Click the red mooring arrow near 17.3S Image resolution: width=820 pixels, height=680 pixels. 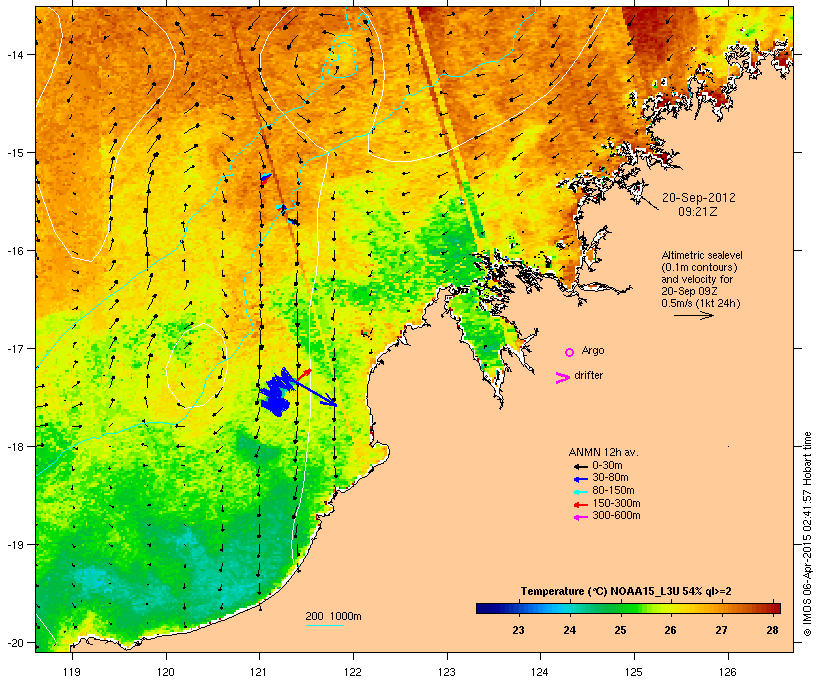click(304, 374)
